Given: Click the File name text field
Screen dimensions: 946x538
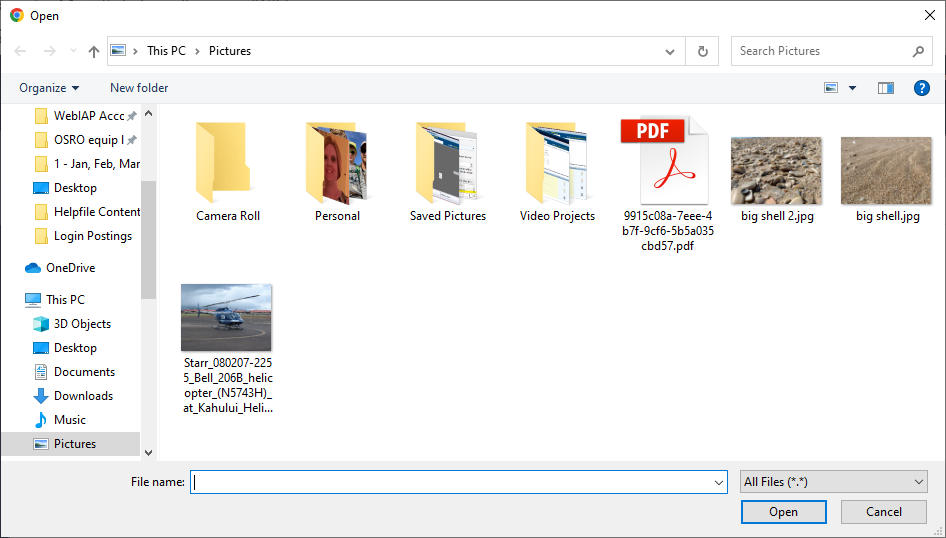Looking at the screenshot, I should pyautogui.click(x=451, y=482).
